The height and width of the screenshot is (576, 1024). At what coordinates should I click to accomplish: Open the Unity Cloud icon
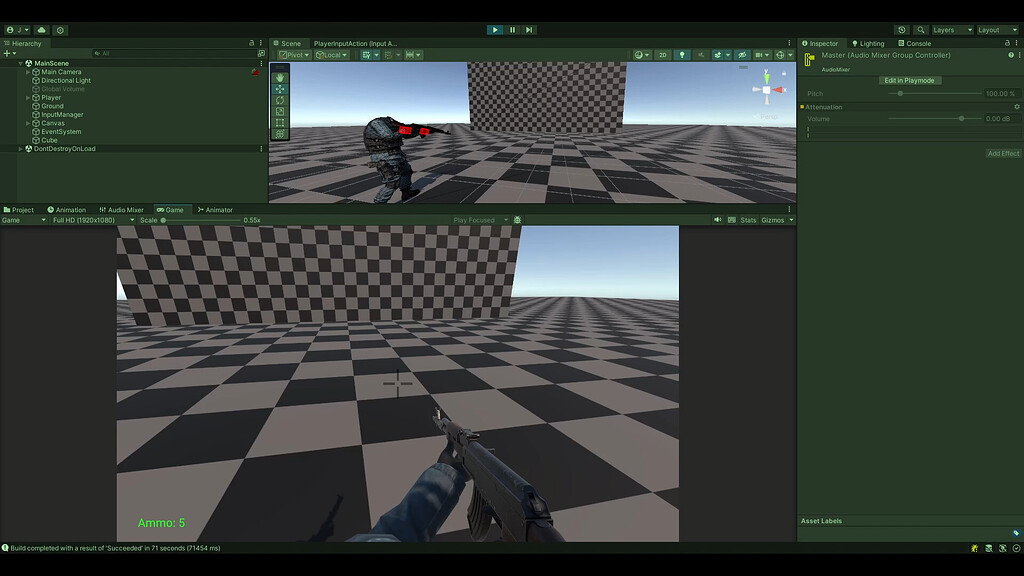[x=42, y=30]
